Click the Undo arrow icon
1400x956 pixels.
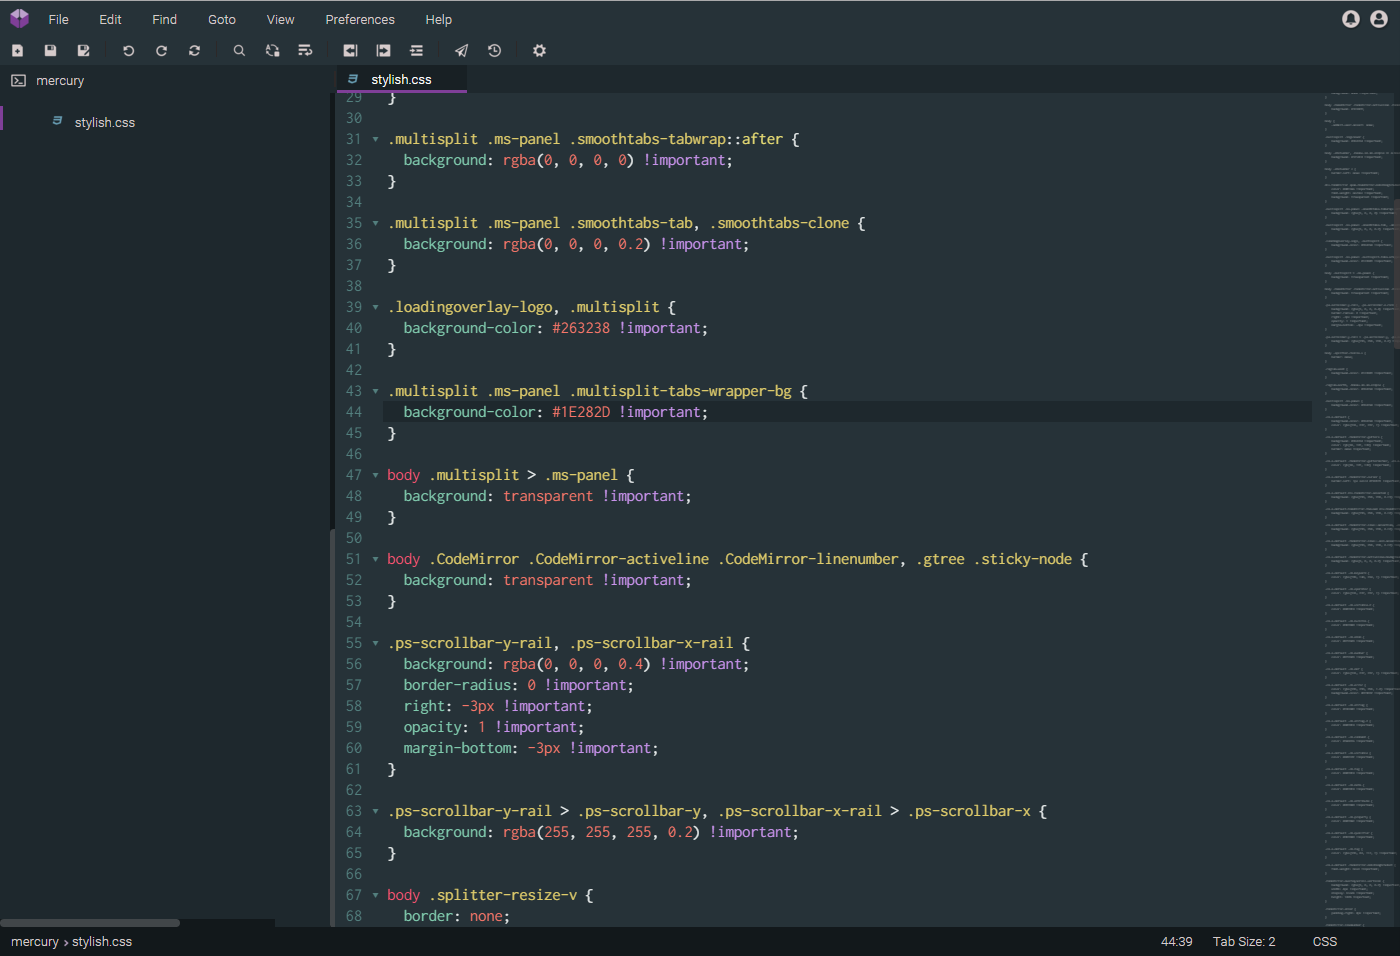128,50
